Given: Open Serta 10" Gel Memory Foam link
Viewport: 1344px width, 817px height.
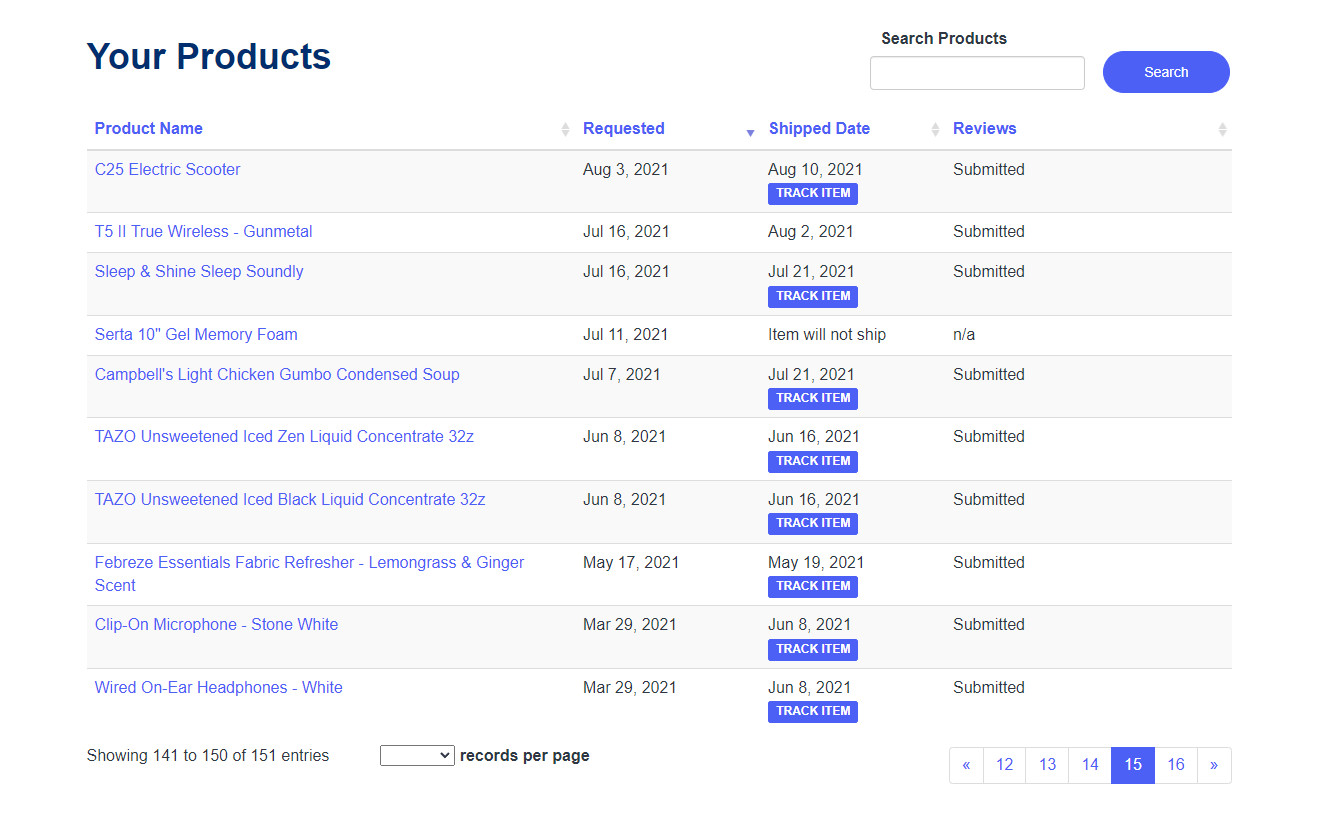Looking at the screenshot, I should 196,335.
